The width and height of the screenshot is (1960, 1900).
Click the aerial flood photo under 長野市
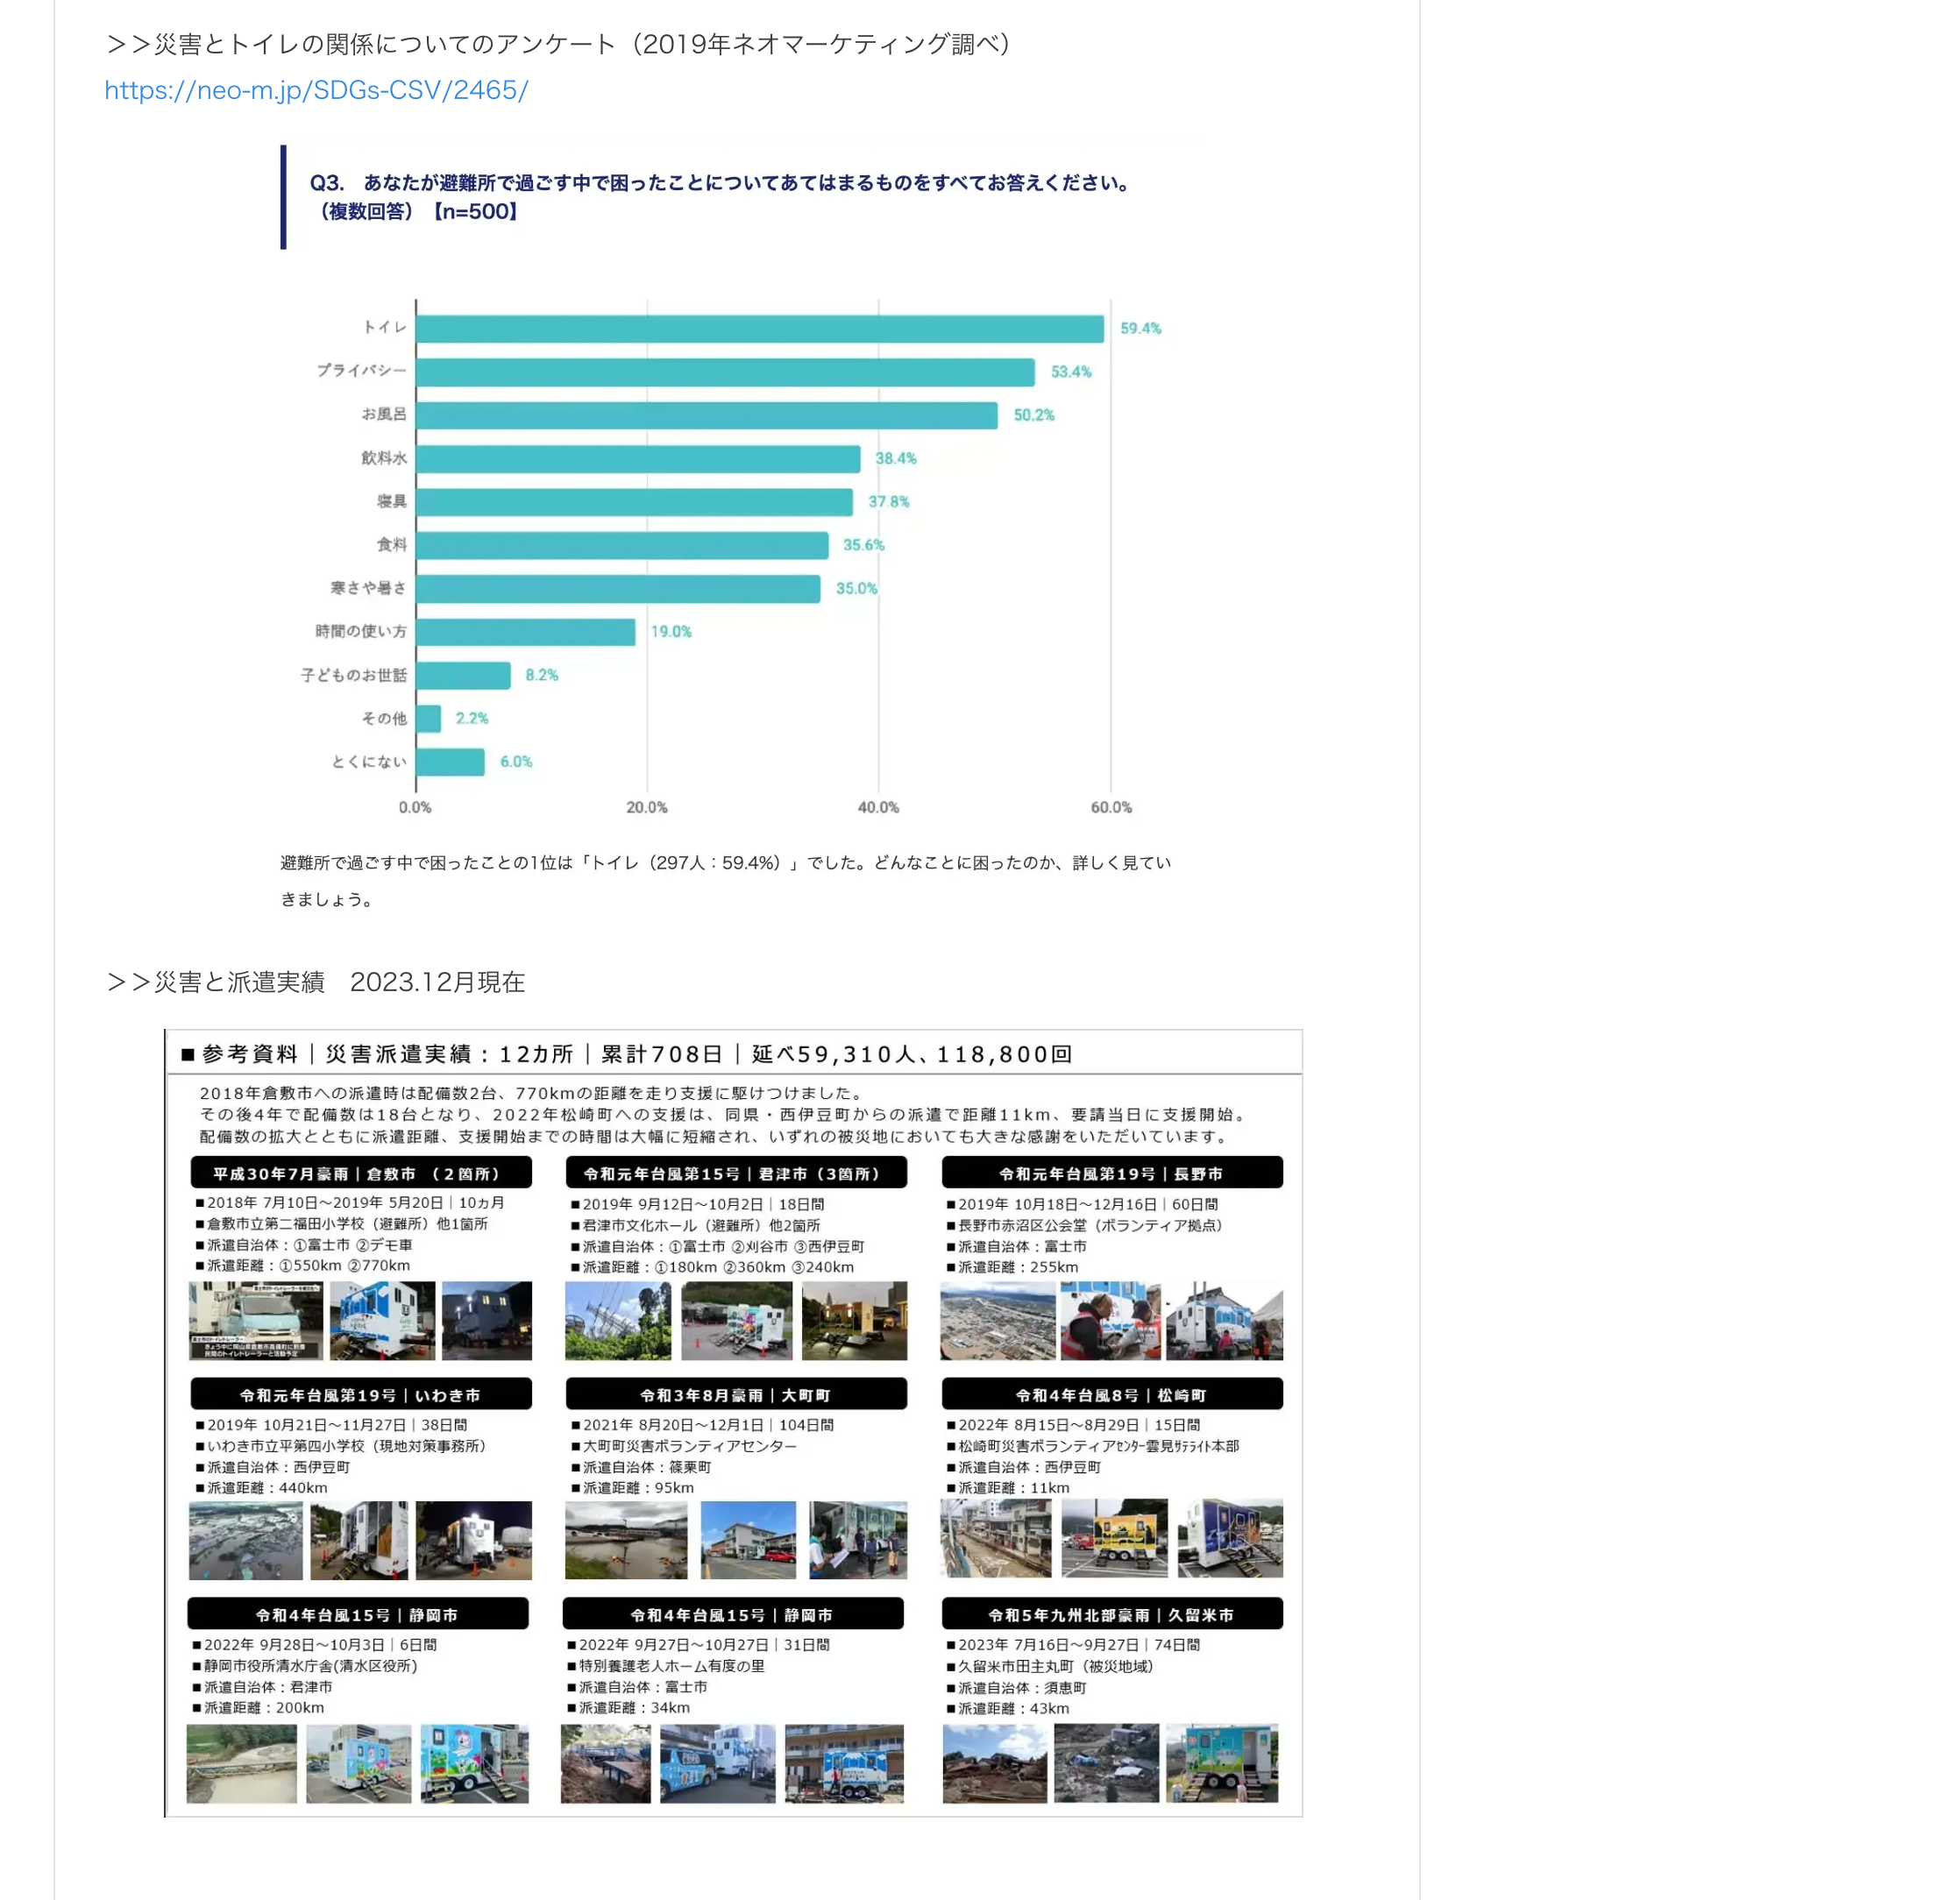point(997,1320)
